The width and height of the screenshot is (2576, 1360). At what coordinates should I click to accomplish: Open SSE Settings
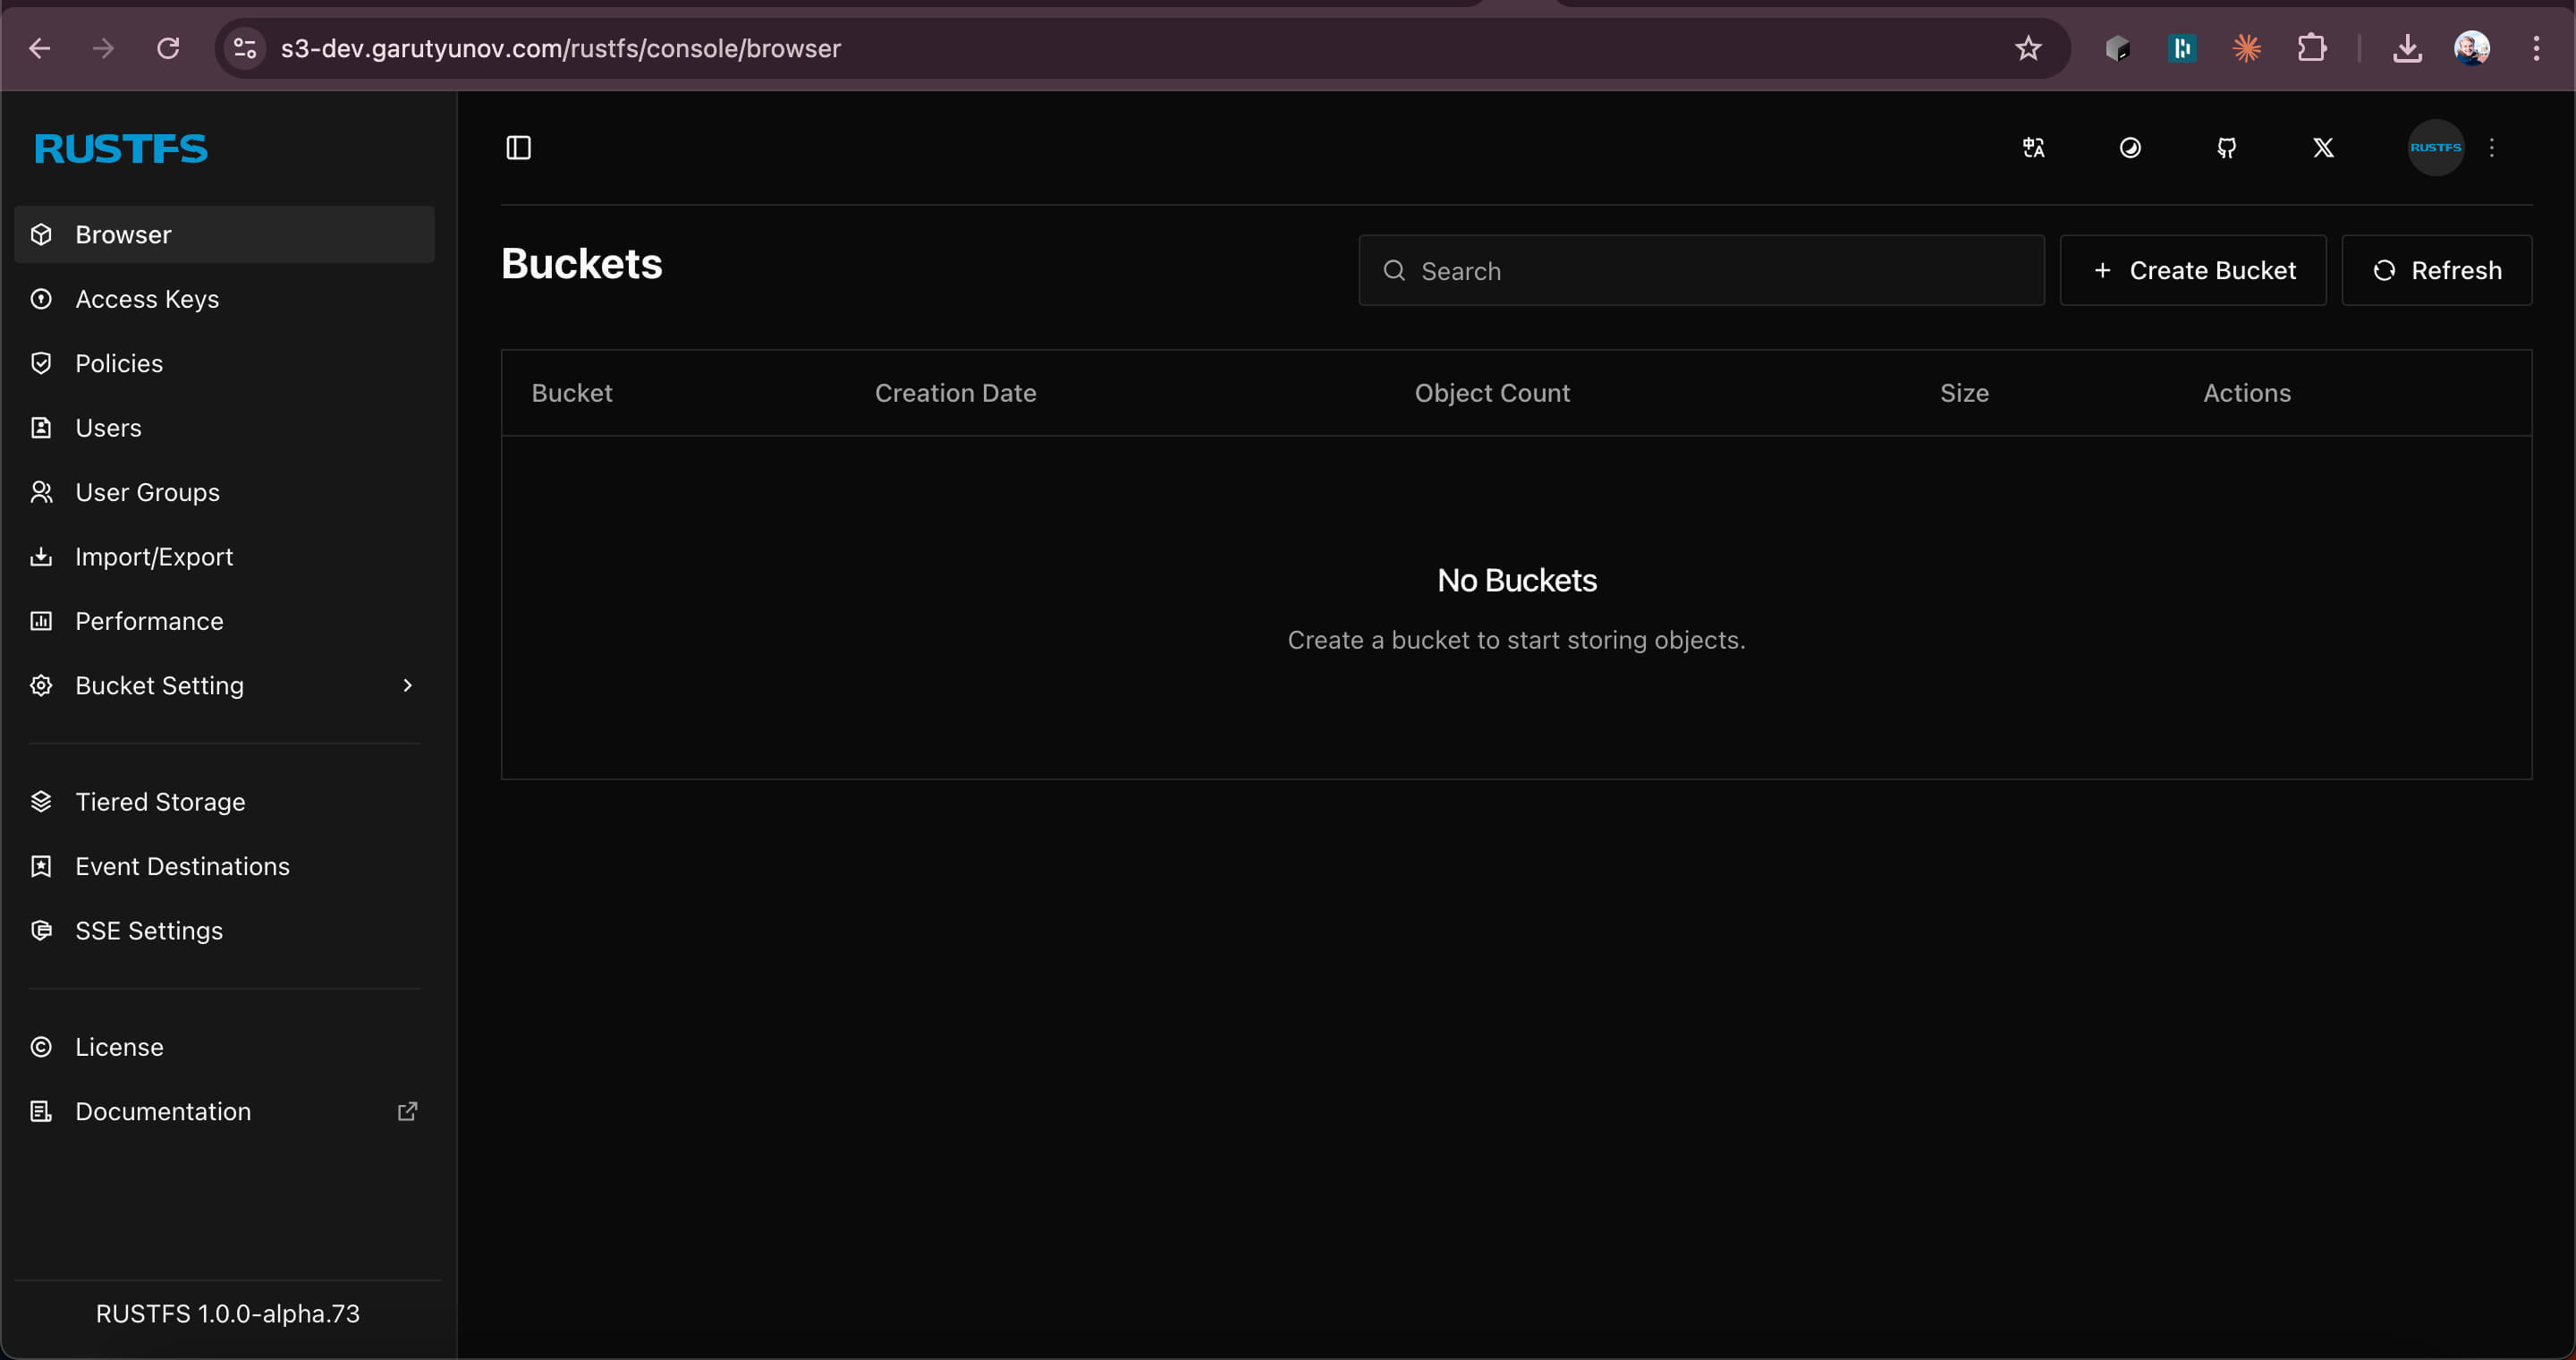149,931
